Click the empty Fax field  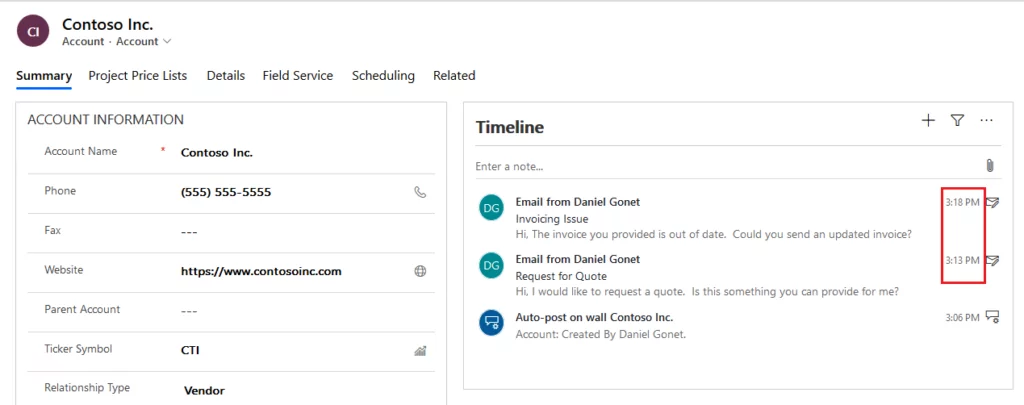tap(189, 233)
